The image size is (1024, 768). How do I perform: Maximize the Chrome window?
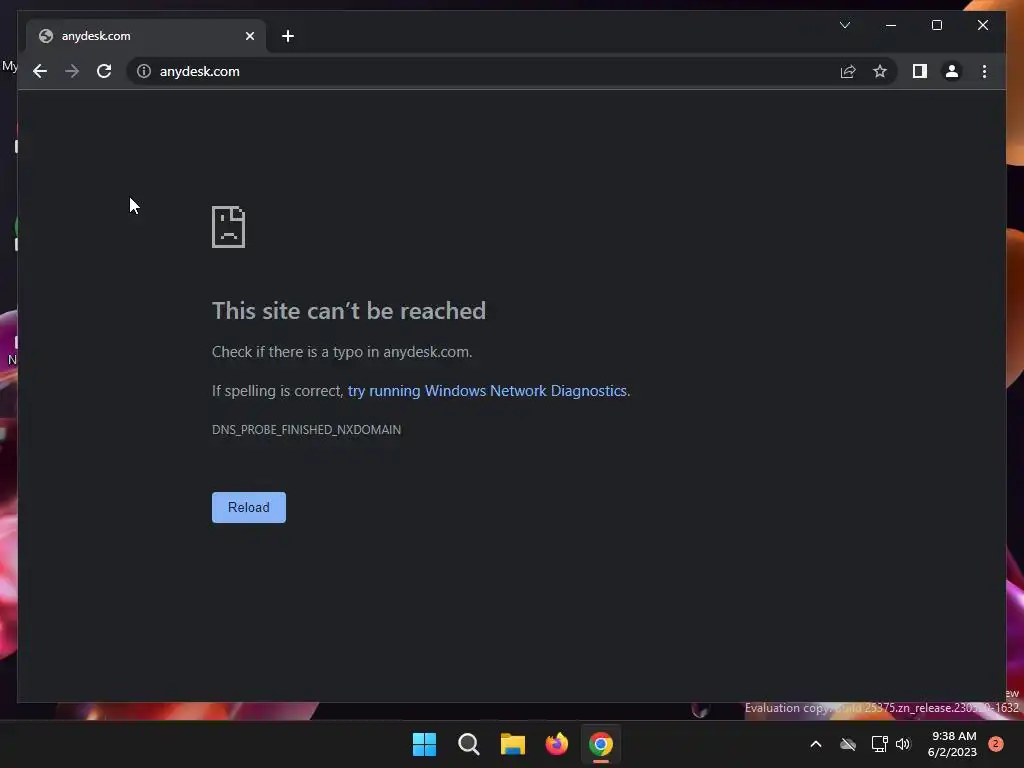click(x=936, y=25)
